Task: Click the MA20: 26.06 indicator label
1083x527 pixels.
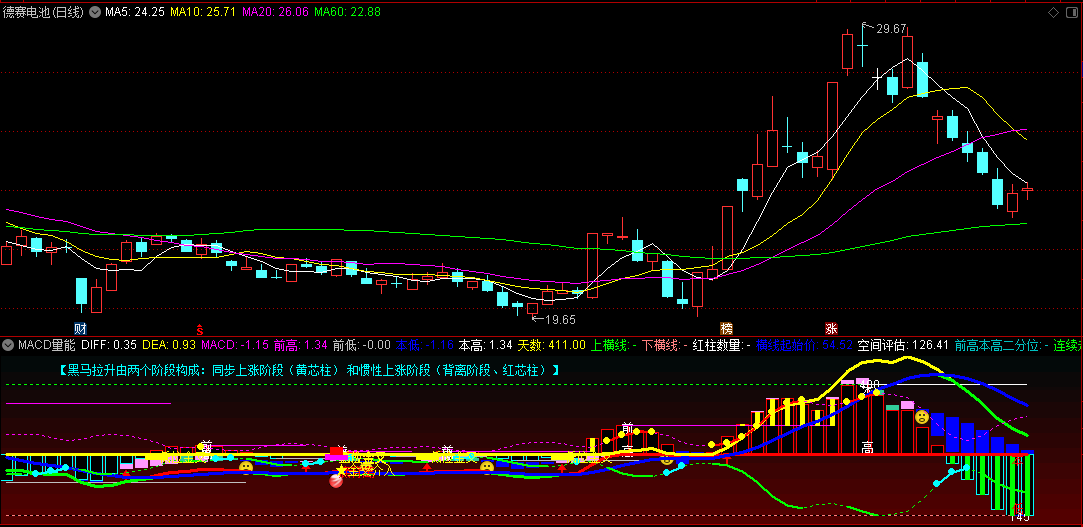Action: (276, 12)
